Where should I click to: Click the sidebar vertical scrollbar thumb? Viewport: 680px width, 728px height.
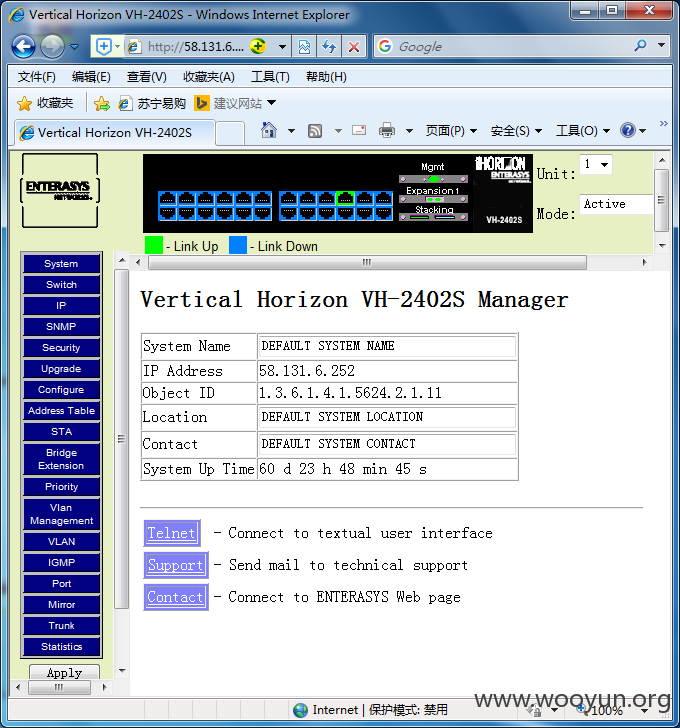coord(122,439)
